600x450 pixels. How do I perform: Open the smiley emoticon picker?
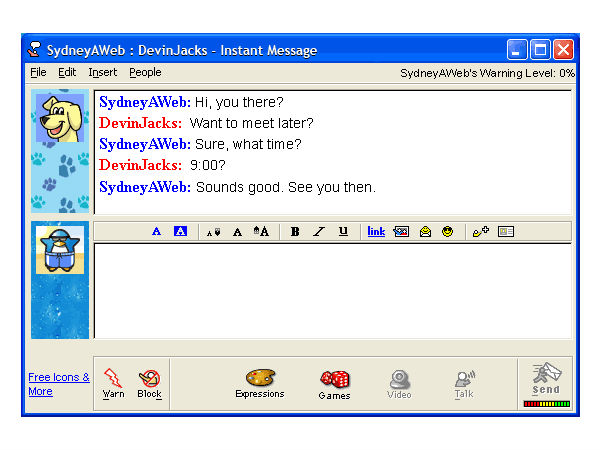coord(447,231)
